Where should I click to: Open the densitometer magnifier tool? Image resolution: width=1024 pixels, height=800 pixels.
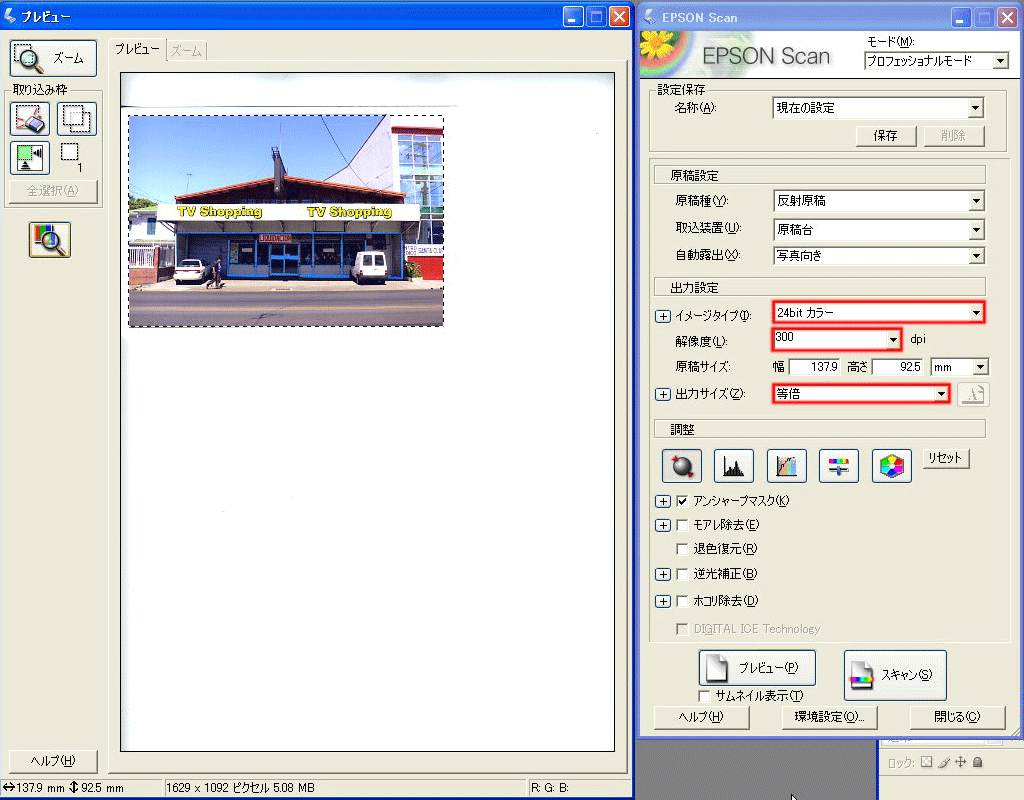coord(50,240)
